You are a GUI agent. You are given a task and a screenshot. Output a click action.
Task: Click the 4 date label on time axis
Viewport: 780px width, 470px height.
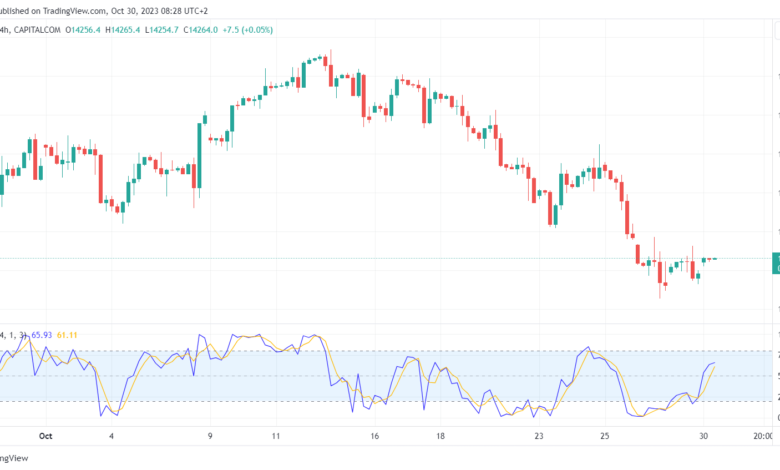[x=111, y=436]
